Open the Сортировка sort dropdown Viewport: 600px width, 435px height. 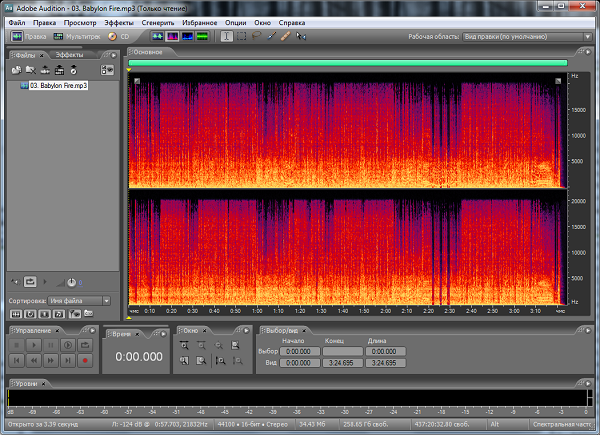(x=80, y=300)
